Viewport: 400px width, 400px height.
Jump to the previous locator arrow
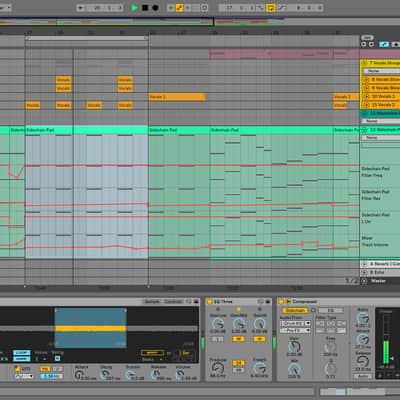(364, 44)
